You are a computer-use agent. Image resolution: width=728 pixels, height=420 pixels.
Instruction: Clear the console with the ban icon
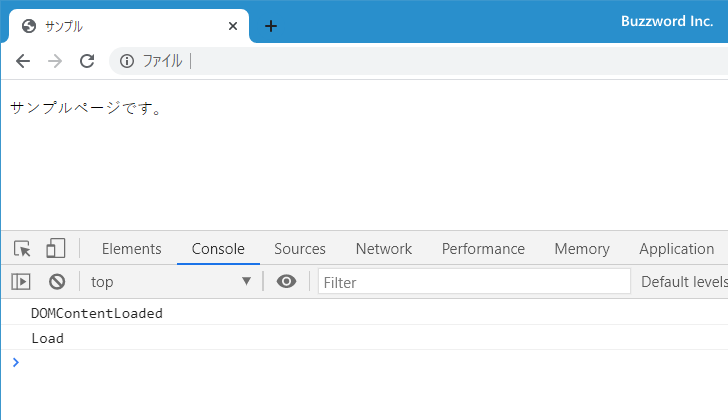point(57,282)
